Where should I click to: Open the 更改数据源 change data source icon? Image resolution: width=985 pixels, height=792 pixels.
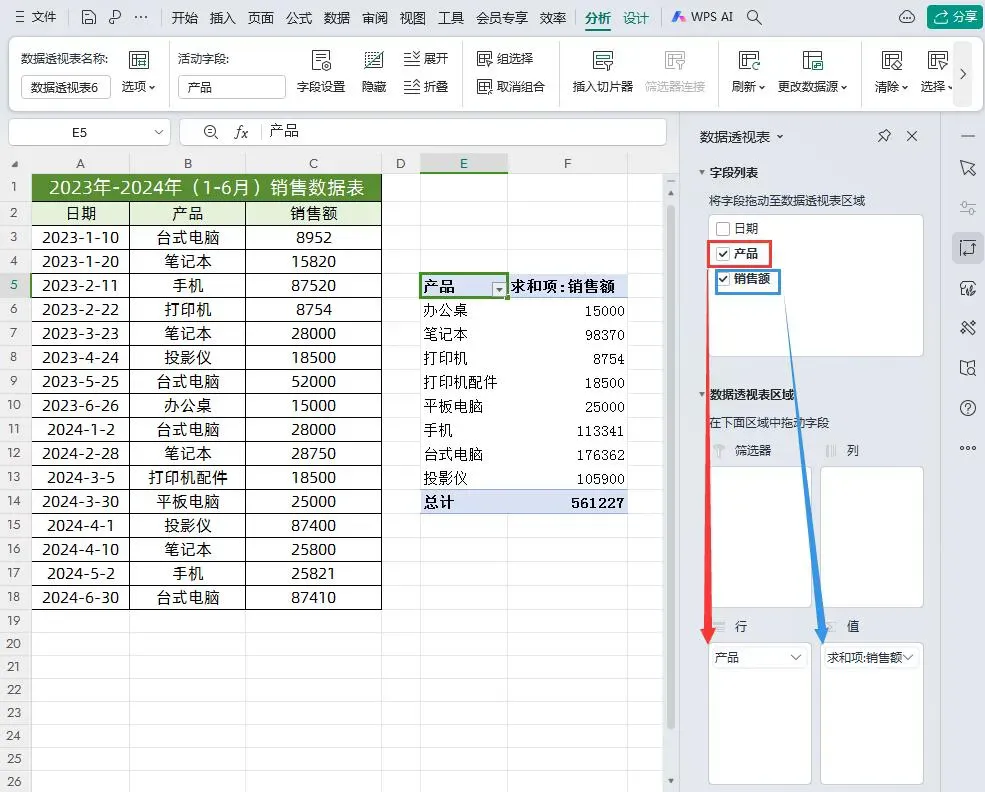[812, 61]
